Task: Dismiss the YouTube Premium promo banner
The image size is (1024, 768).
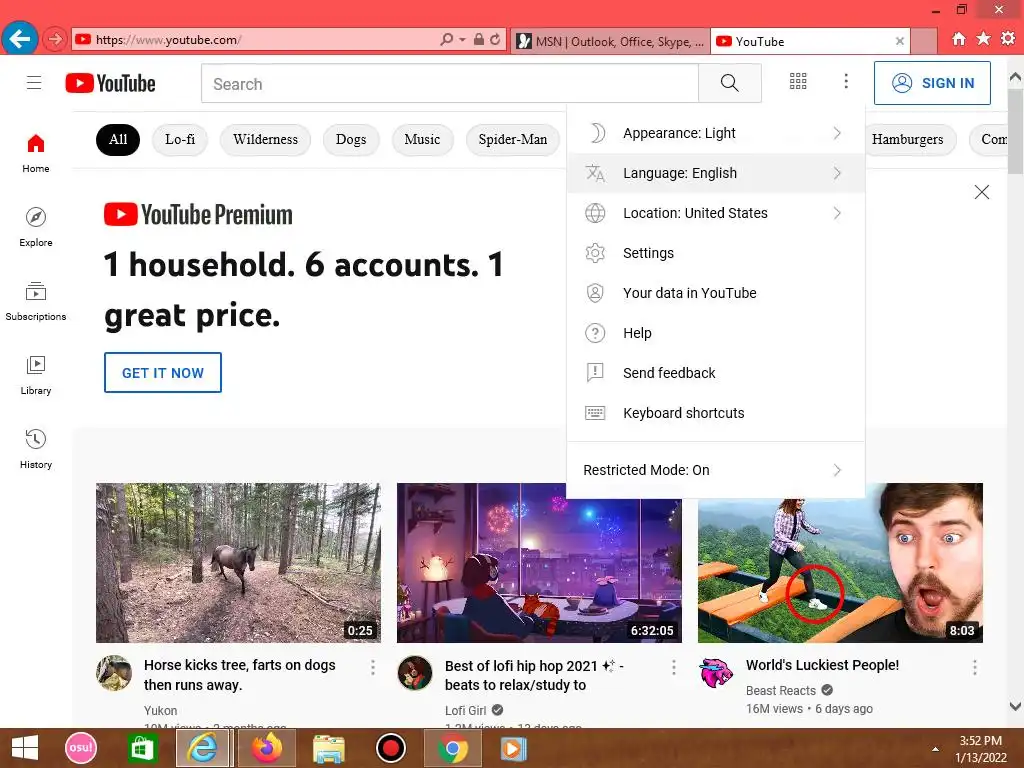Action: [982, 192]
